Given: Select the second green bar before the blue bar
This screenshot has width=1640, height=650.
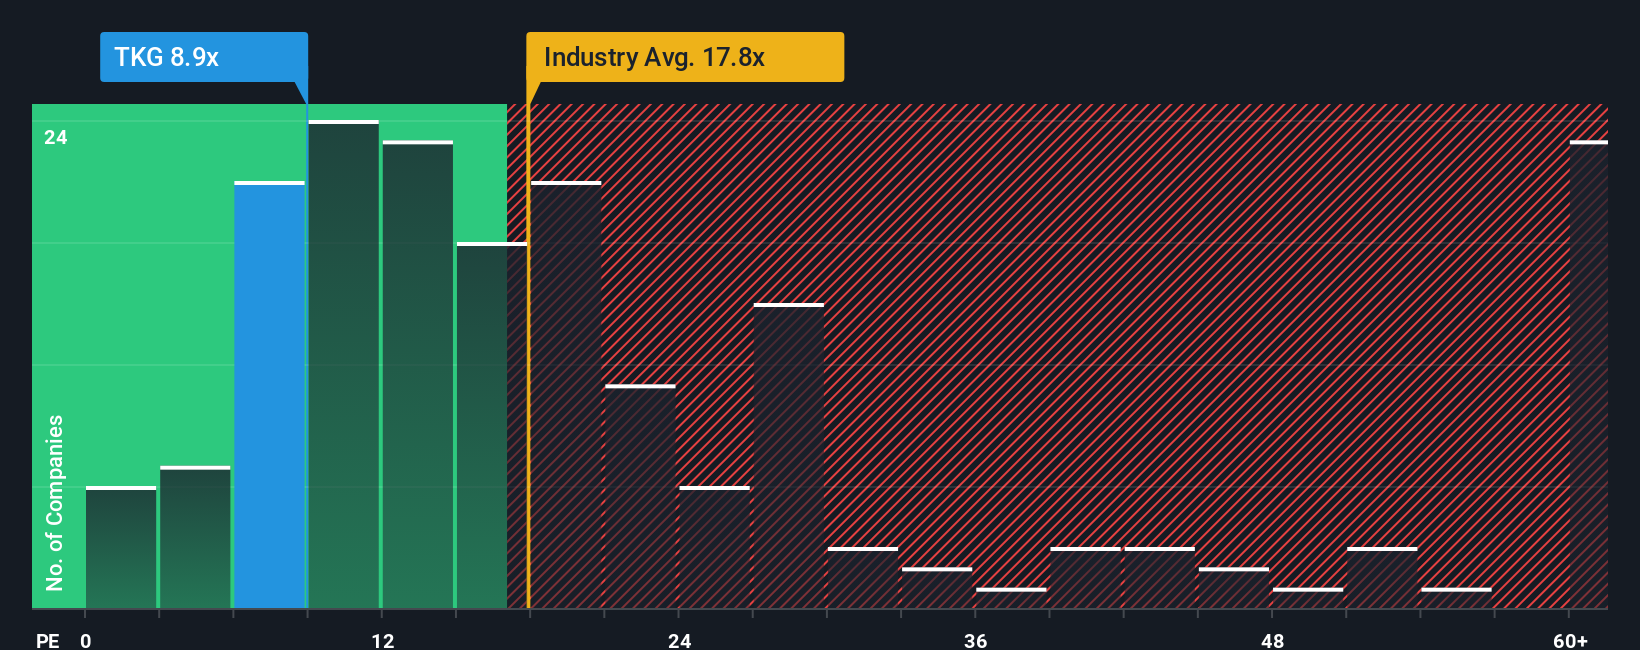Looking at the screenshot, I should click(195, 537).
